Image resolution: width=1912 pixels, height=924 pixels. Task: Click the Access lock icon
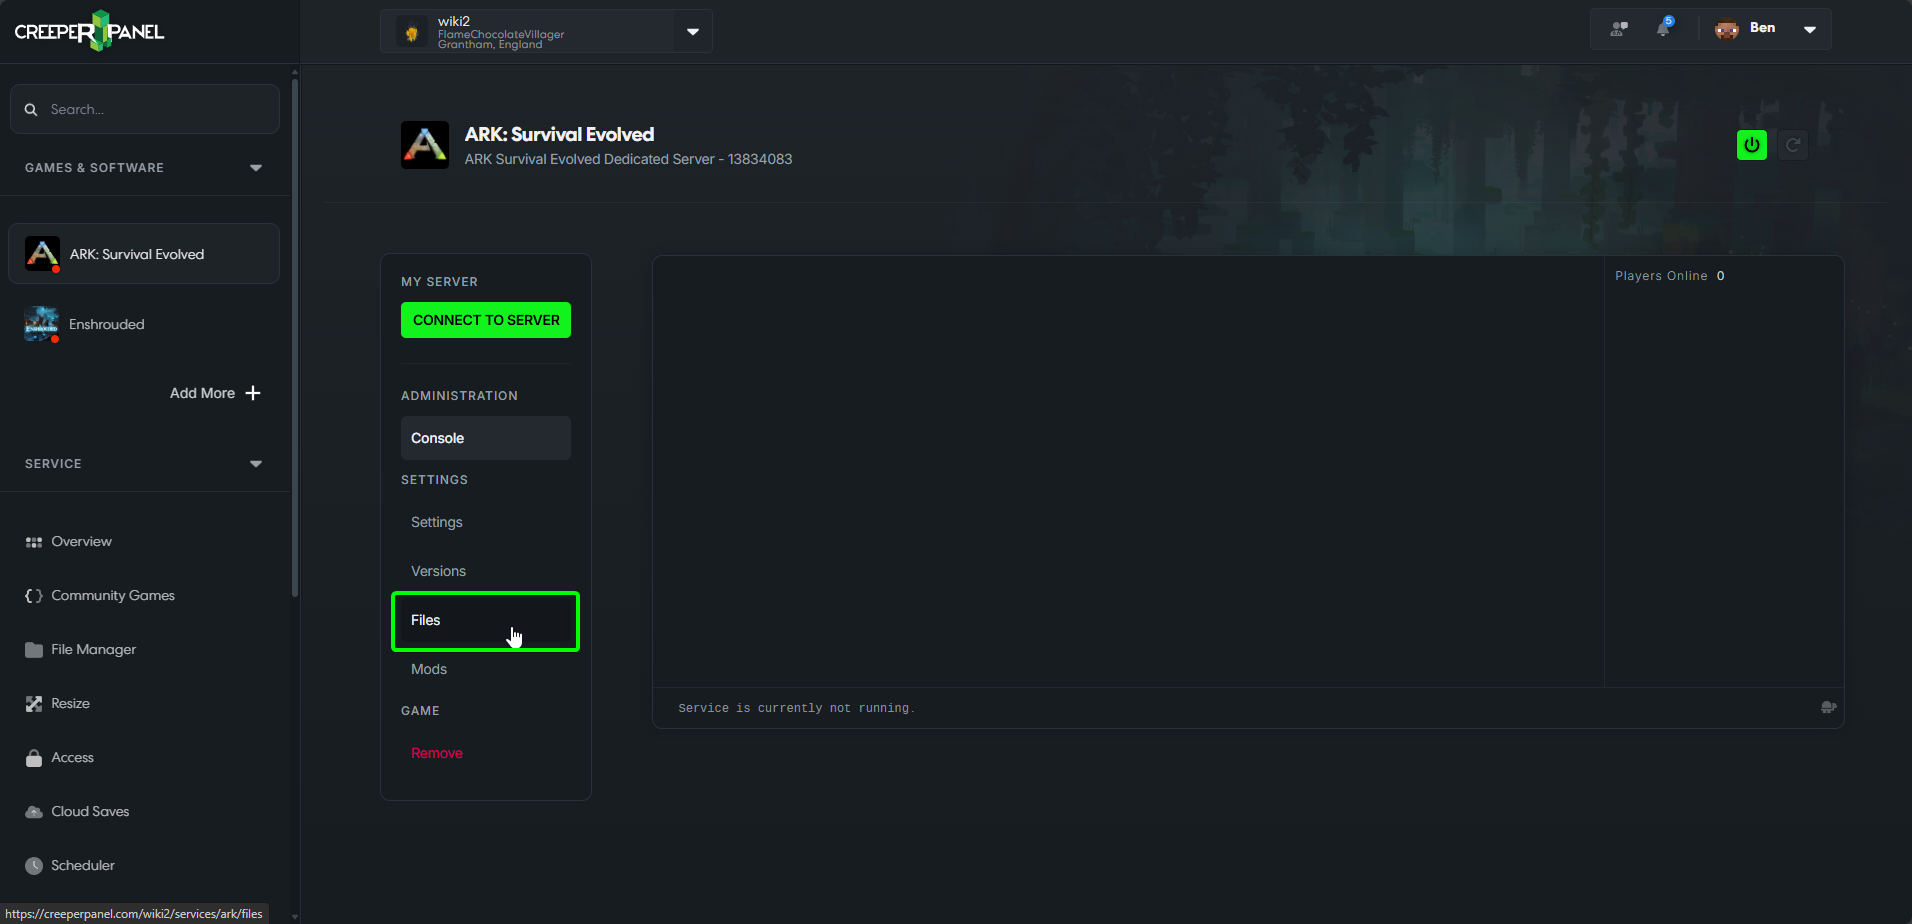(x=34, y=758)
